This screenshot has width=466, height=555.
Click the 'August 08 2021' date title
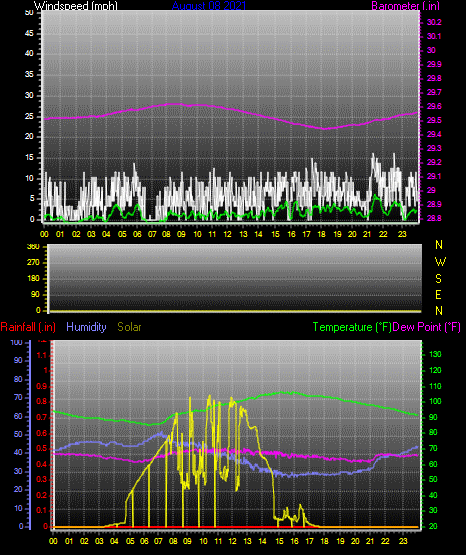click(x=209, y=6)
